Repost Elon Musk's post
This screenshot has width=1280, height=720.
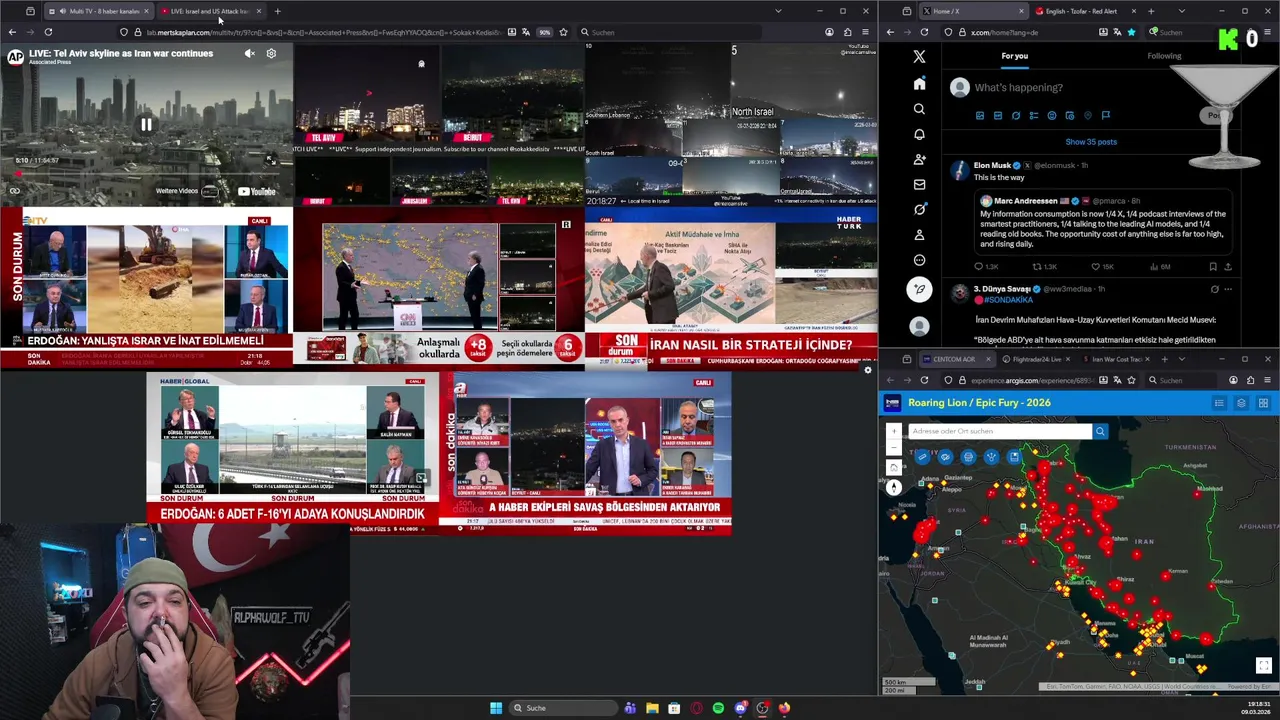point(1037,267)
